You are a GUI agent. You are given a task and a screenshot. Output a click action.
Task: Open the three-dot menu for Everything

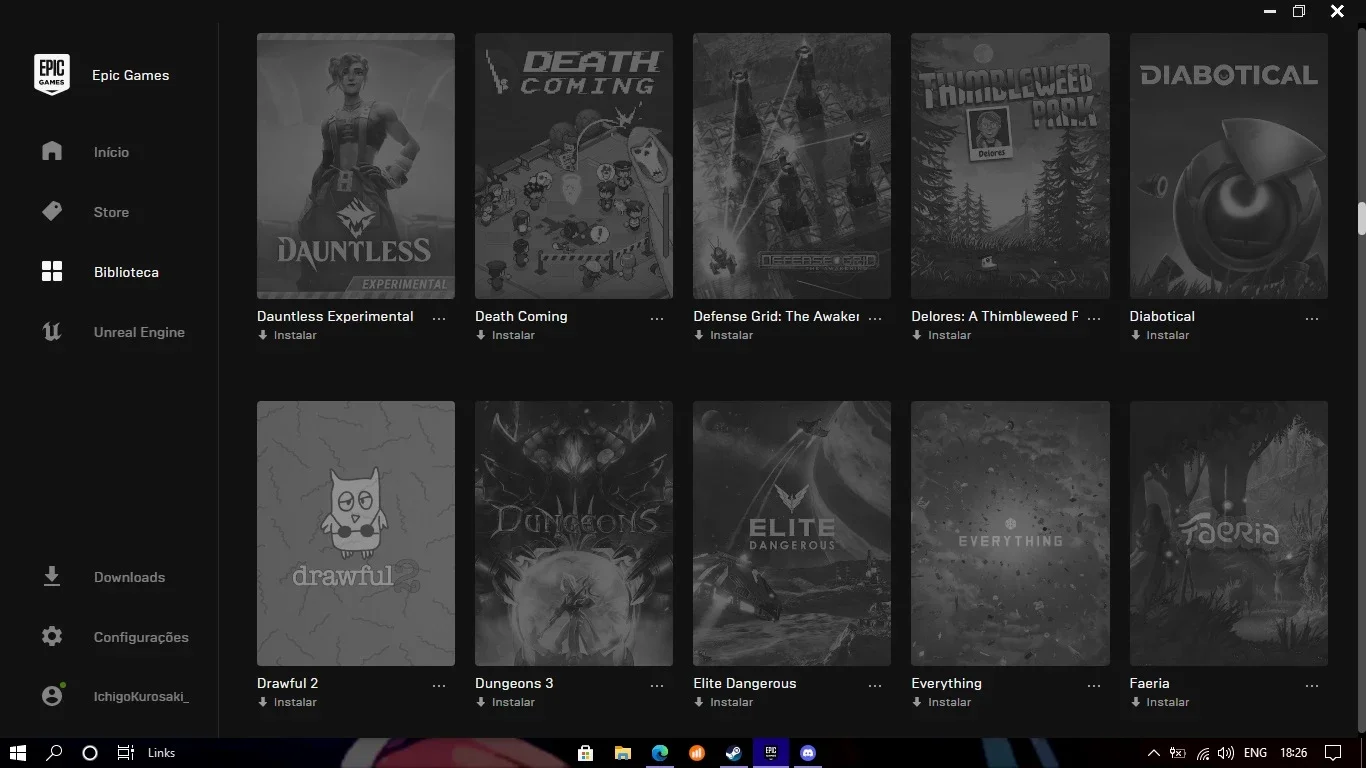pos(1093,685)
